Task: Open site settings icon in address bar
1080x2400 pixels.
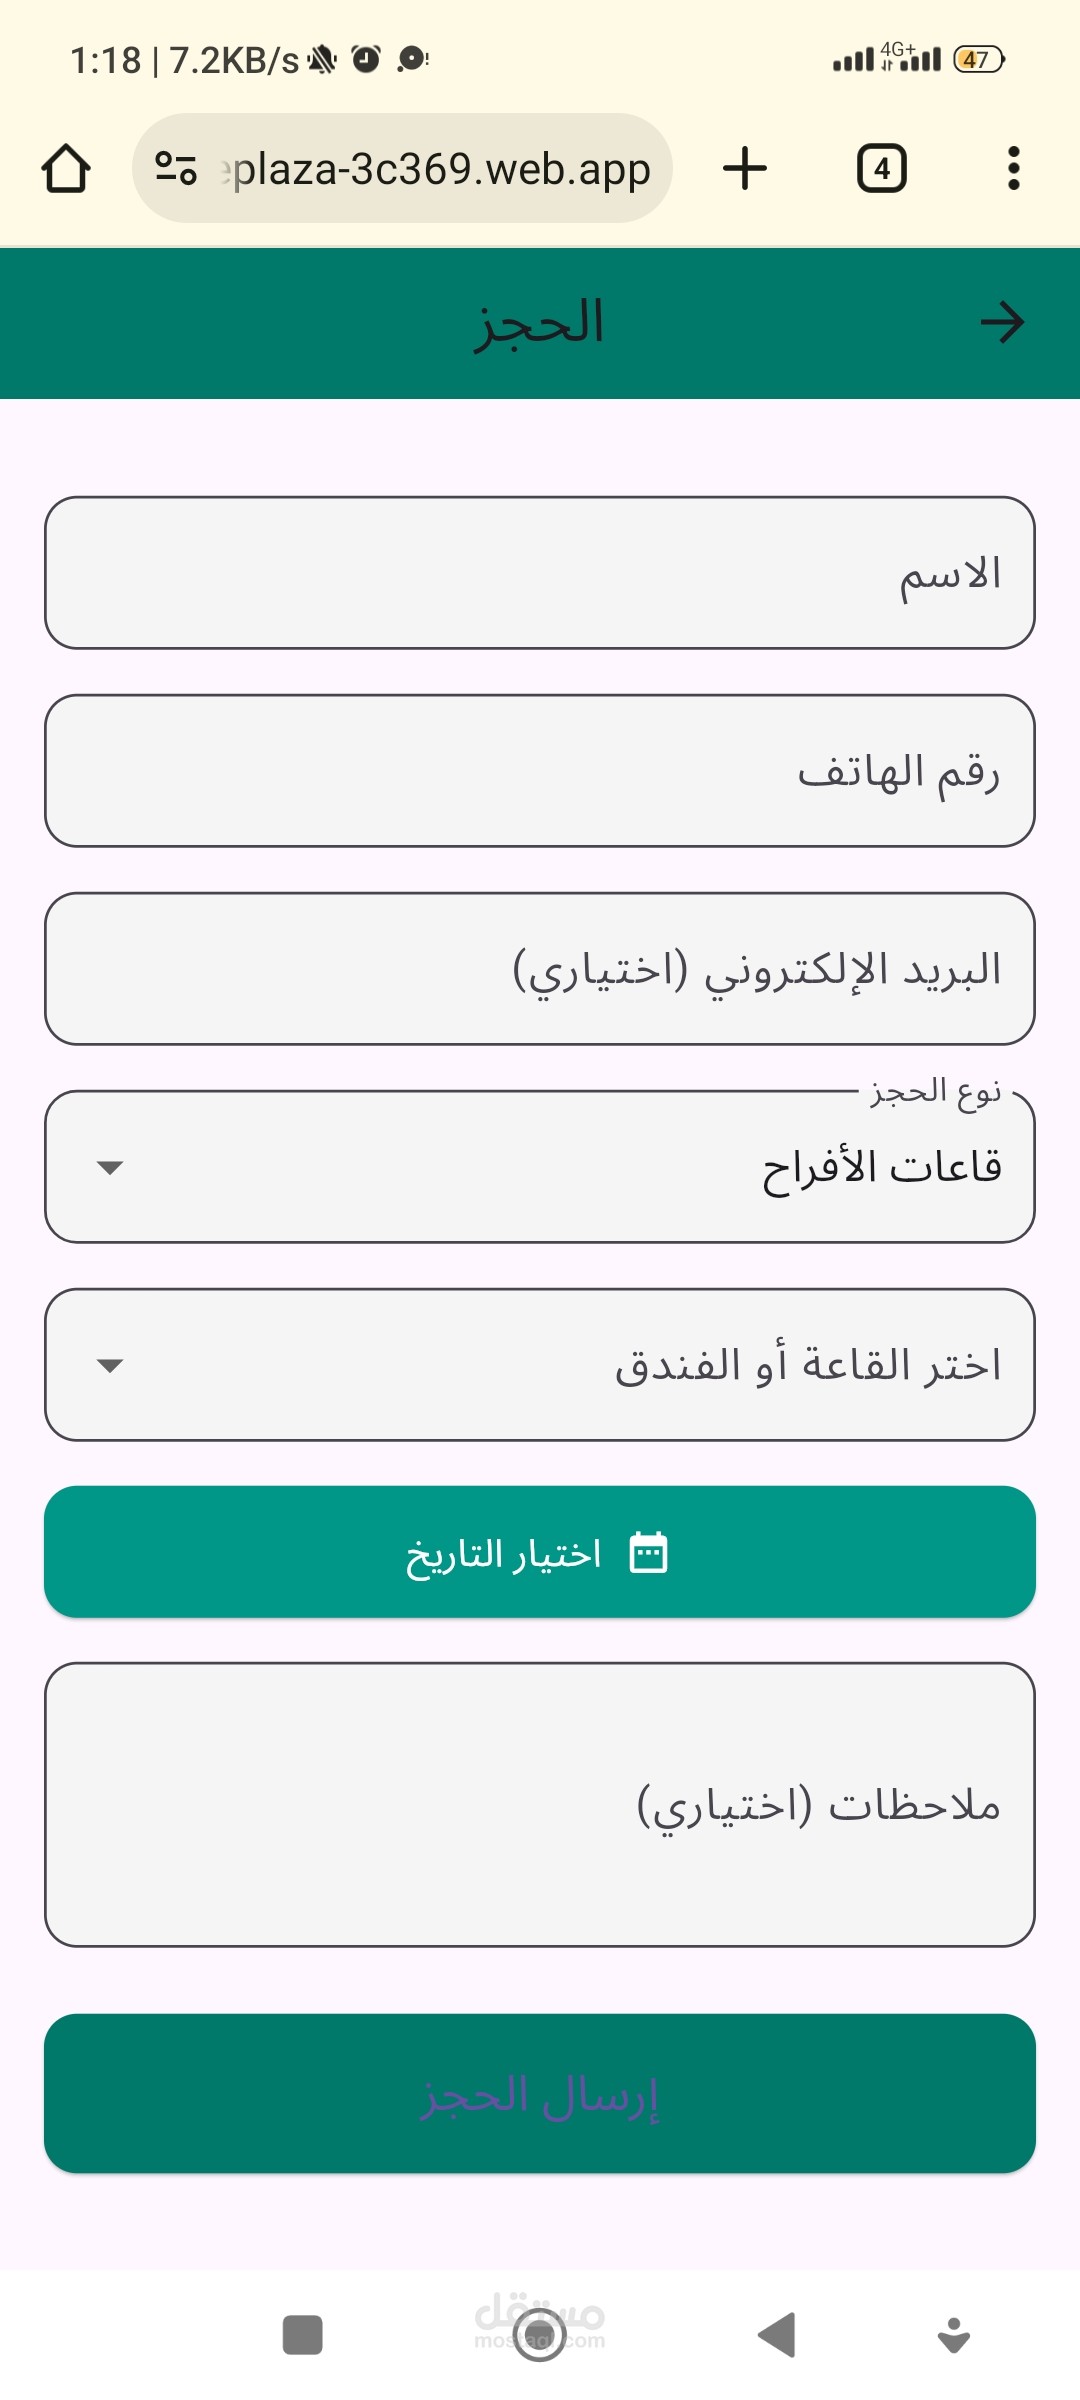Action: pyautogui.click(x=176, y=168)
